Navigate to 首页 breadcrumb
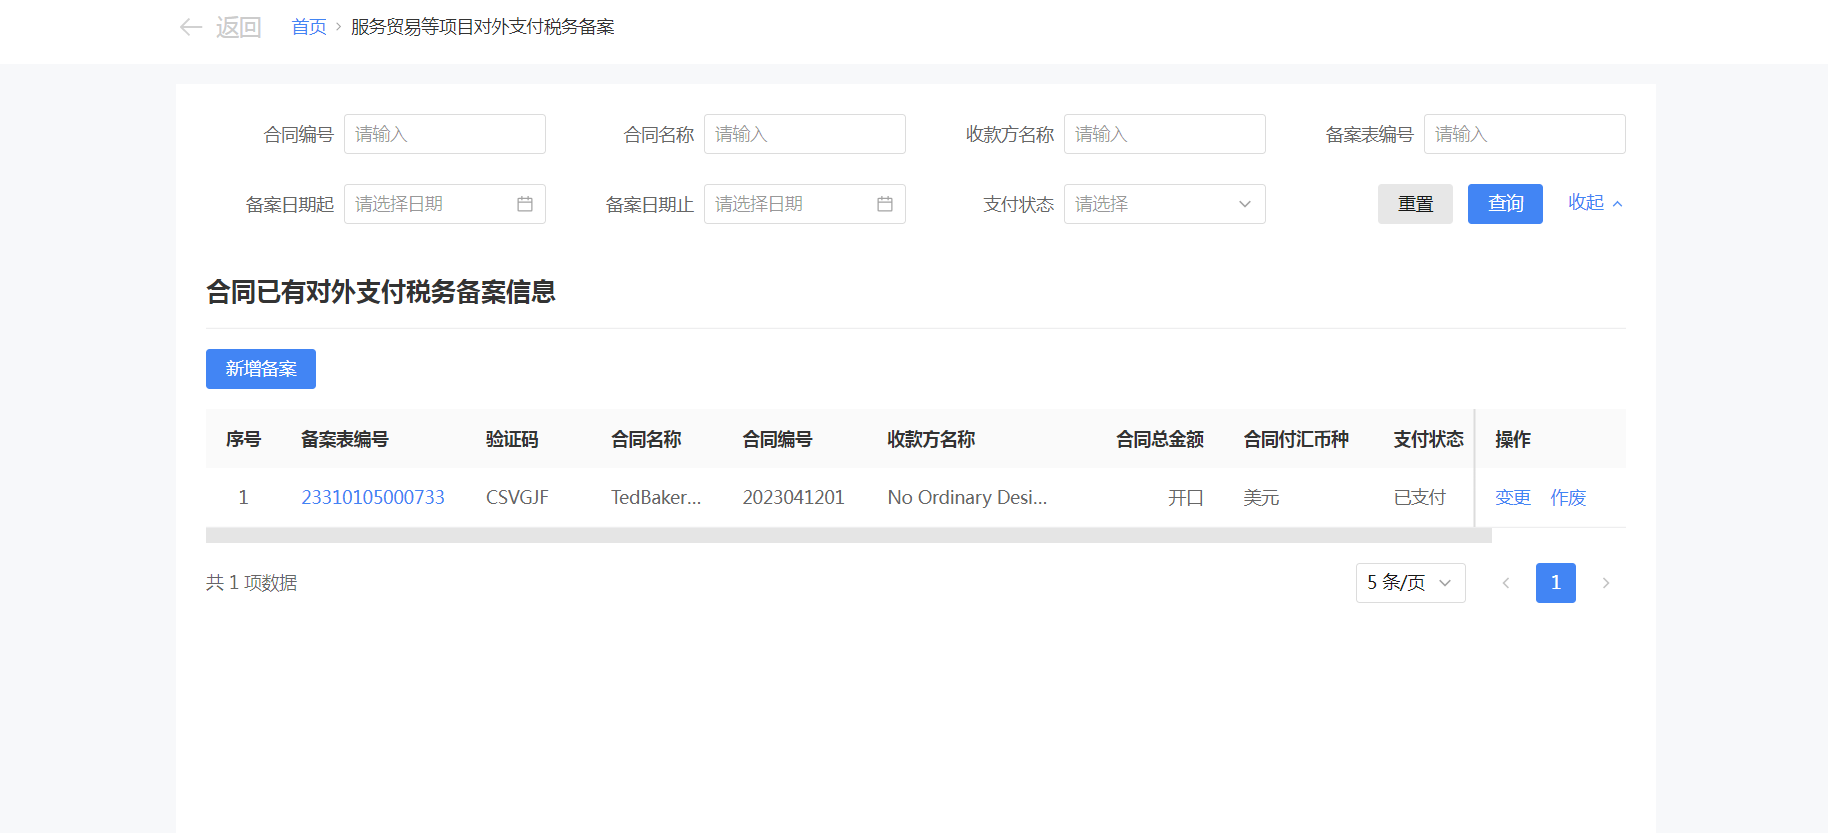Viewport: 1828px width, 833px height. click(308, 27)
